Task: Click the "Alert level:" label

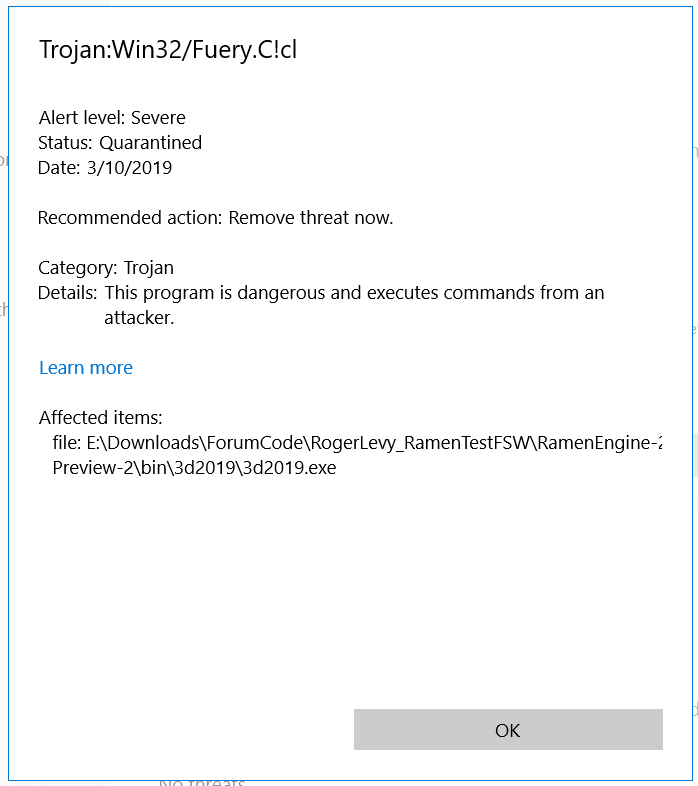Action: 82,118
